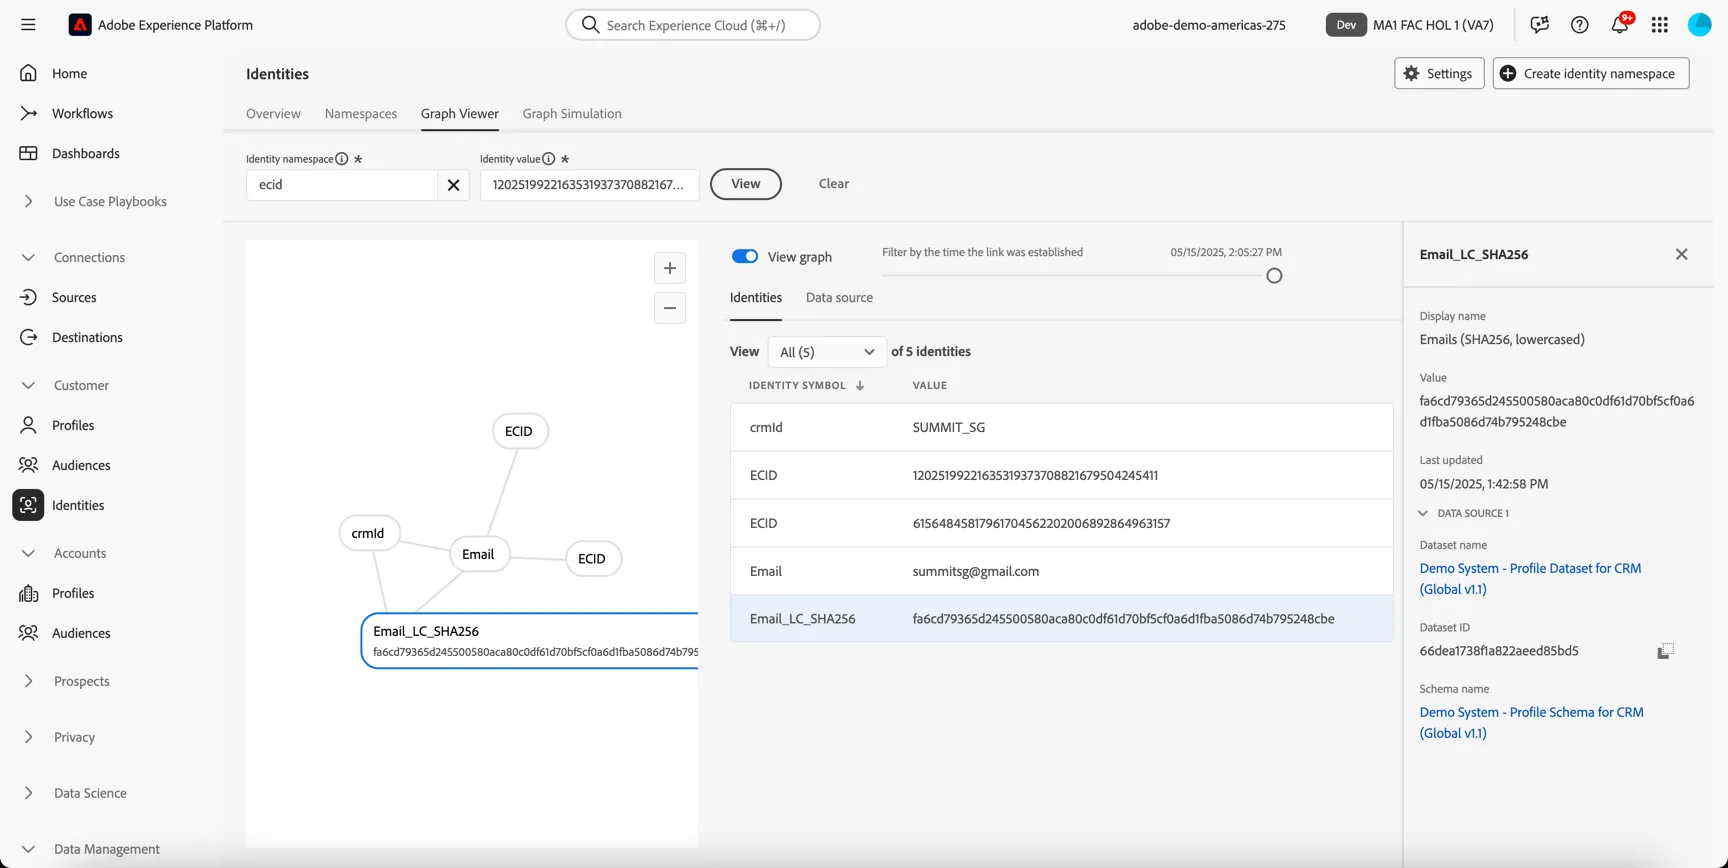Zoom in on the graph with plus

pos(670,268)
